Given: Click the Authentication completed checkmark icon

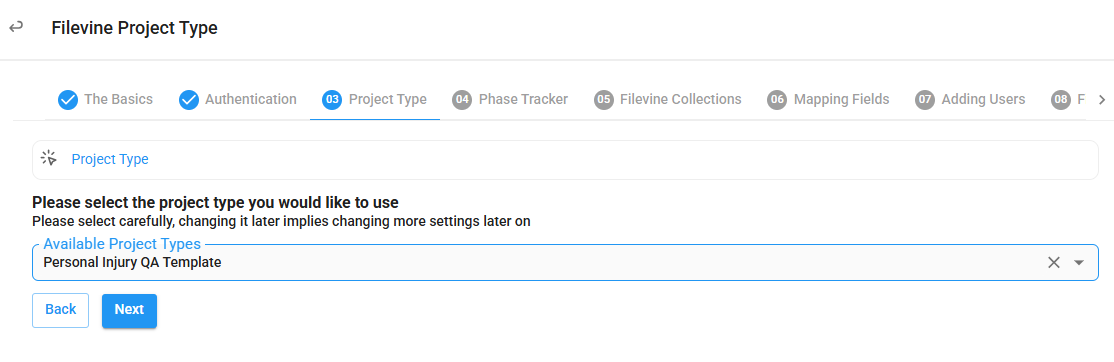Looking at the screenshot, I should (189, 100).
